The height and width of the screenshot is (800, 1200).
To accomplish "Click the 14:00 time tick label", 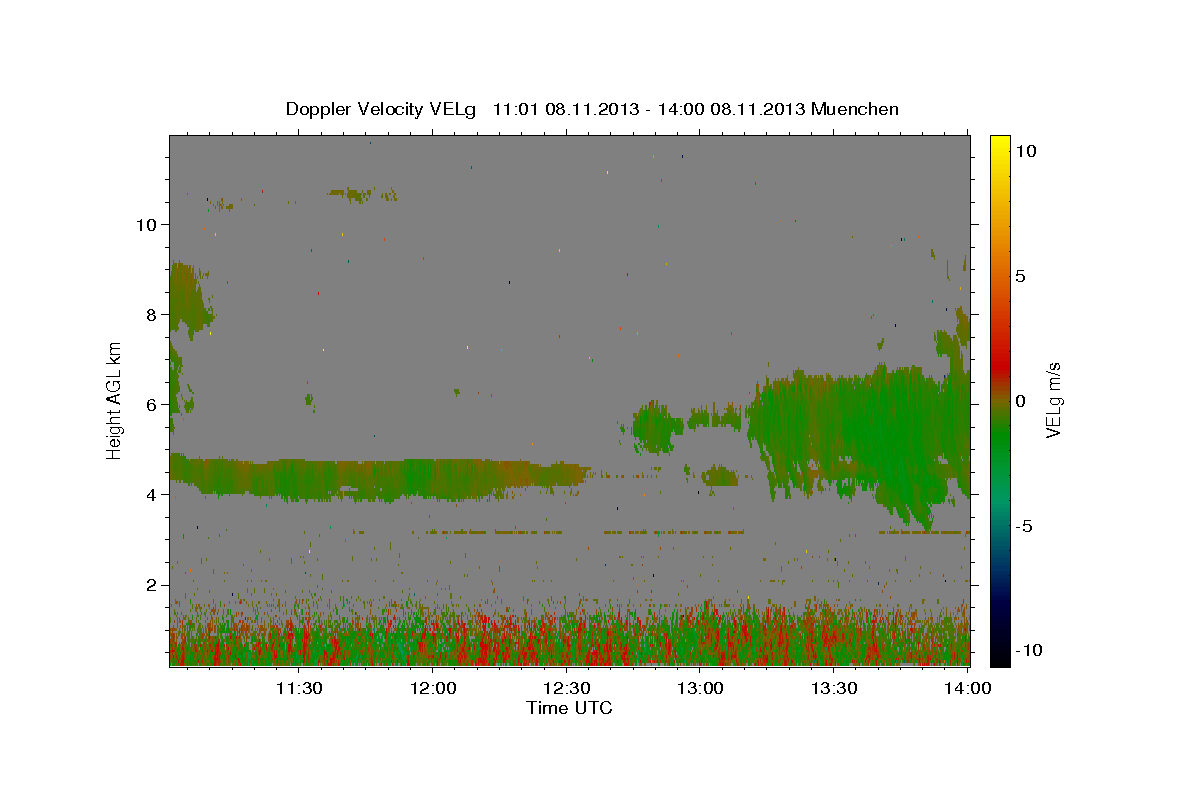I will click(x=969, y=687).
